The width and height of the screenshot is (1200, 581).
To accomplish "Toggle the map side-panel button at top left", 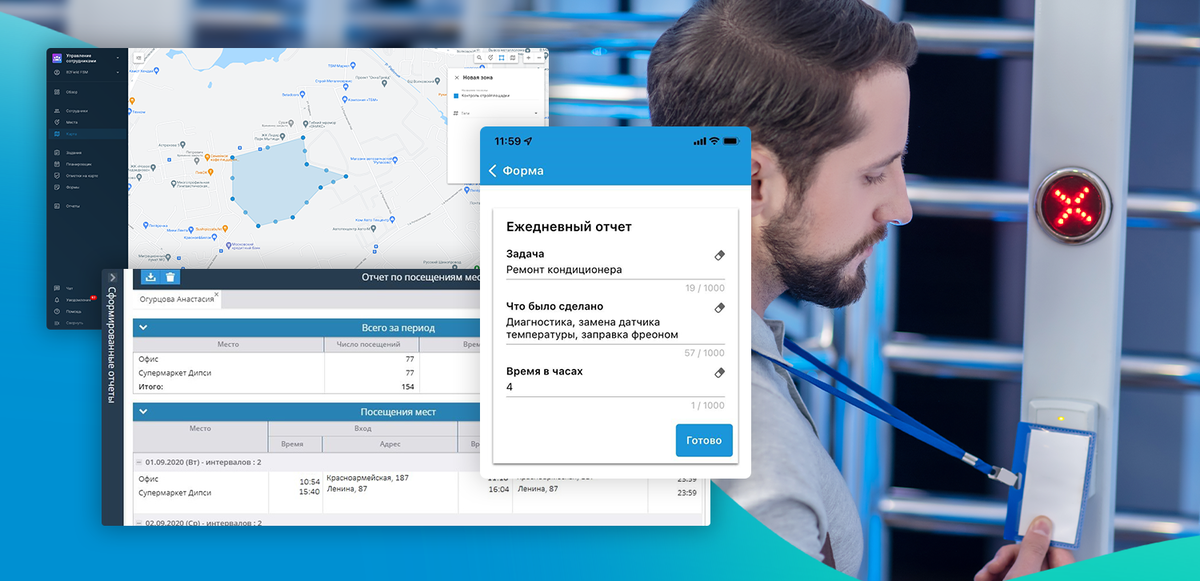I will (138, 58).
